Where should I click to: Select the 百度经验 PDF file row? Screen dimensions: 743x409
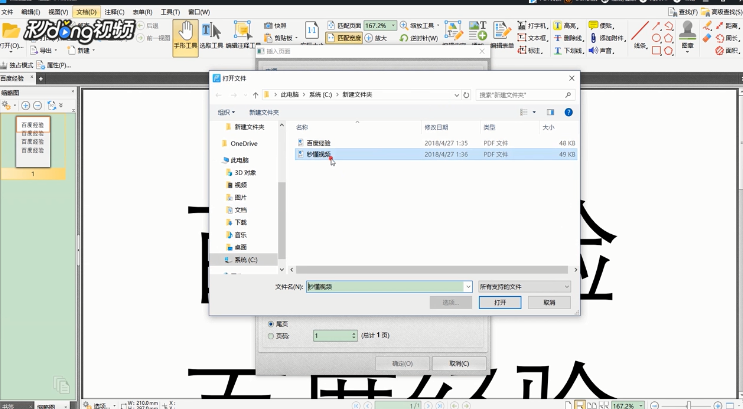(x=435, y=143)
